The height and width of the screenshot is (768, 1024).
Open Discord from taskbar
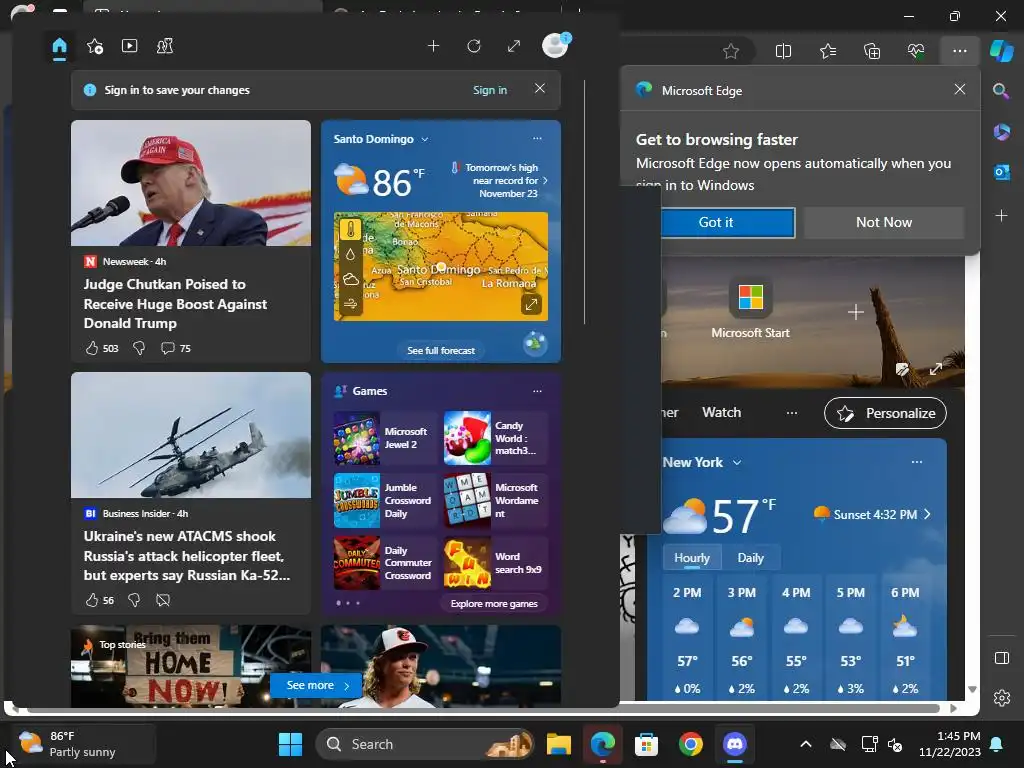[735, 744]
